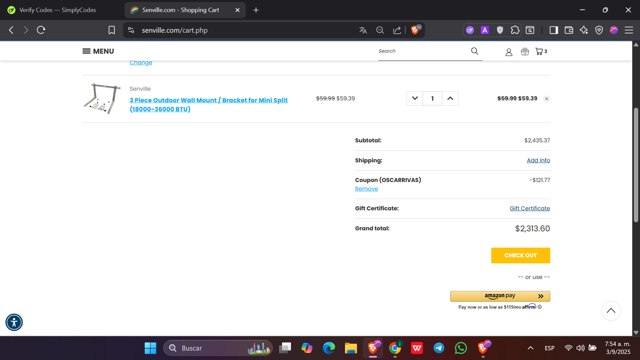Open the ESP language indicator
This screenshot has width=640, height=360.
pos(549,348)
